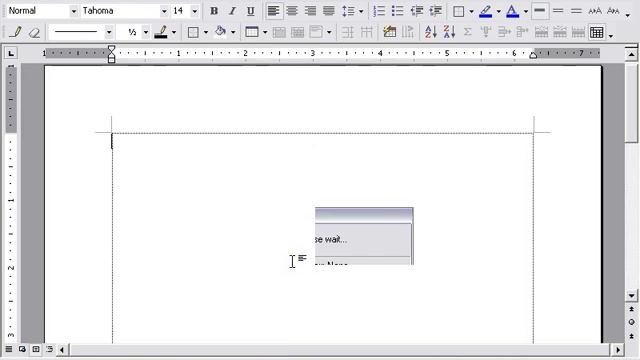Toggle Underline formatting
Viewport: 640px width, 360px height.
click(251, 11)
